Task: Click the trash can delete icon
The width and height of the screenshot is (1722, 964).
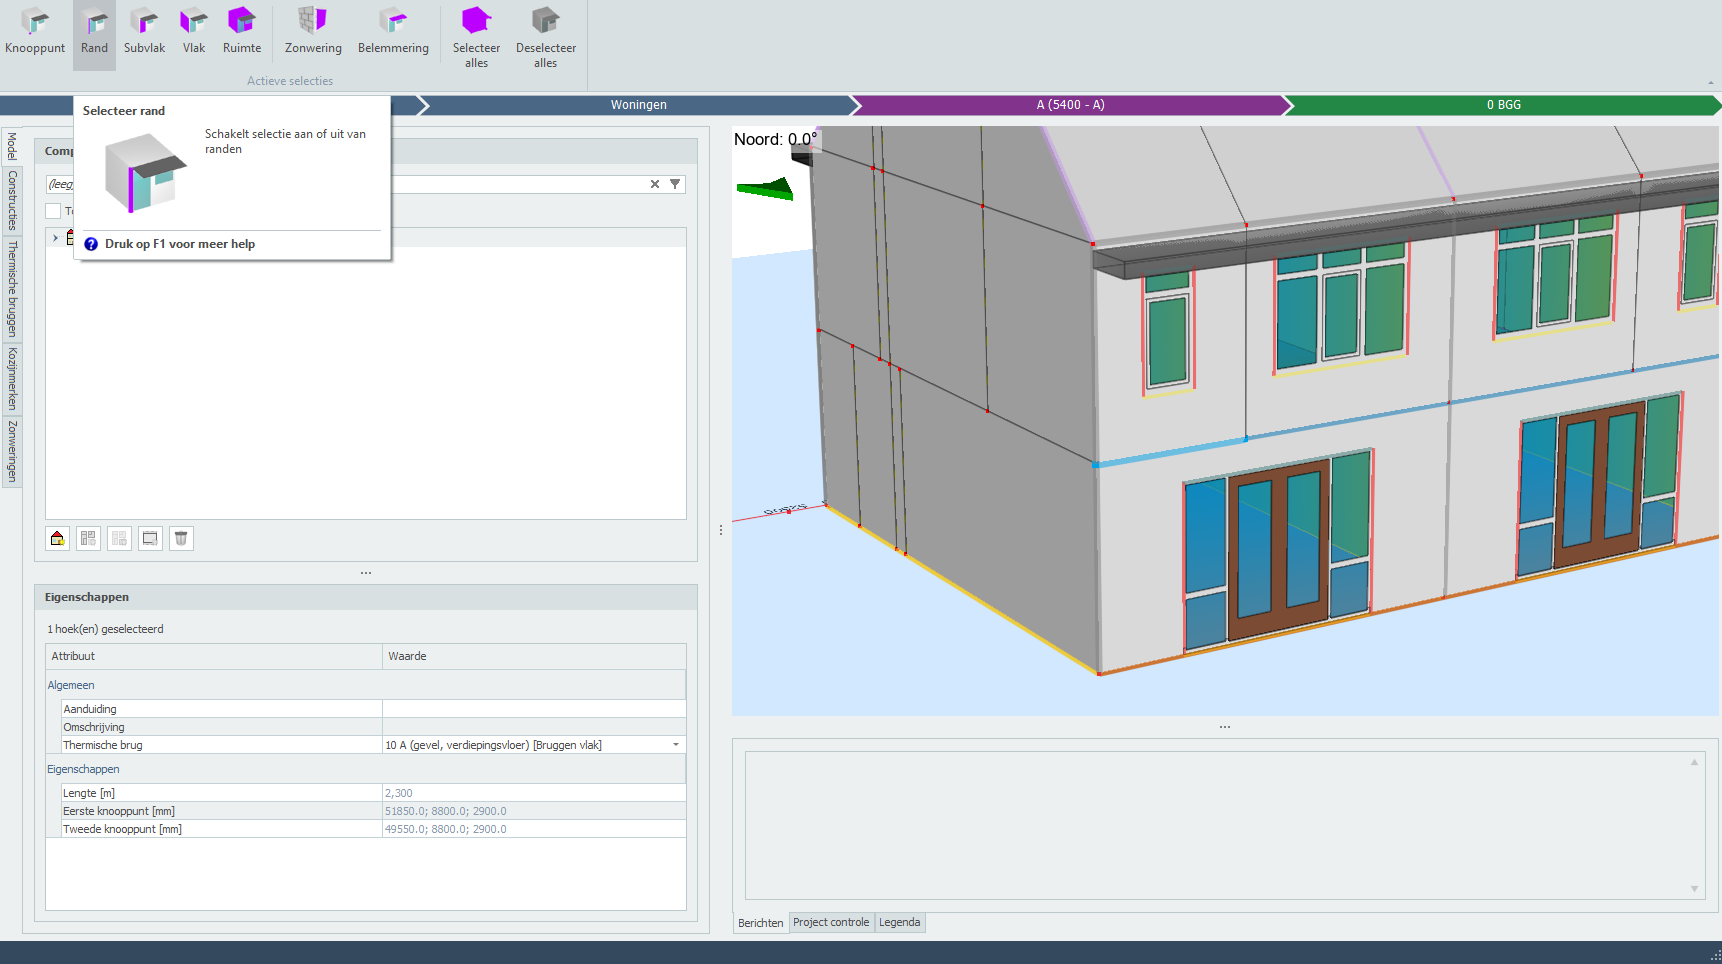Action: tap(181, 539)
